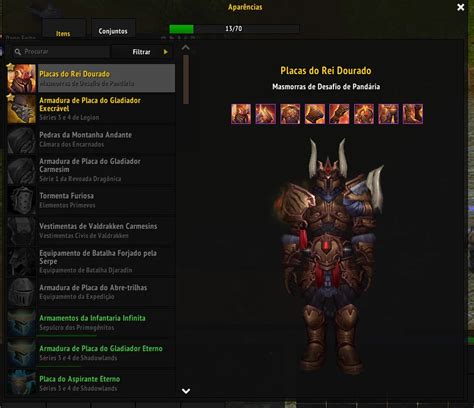Viewport: 474px width, 408px height.
Task: Click the Tormenta Furiosa set icon
Action: (22, 200)
